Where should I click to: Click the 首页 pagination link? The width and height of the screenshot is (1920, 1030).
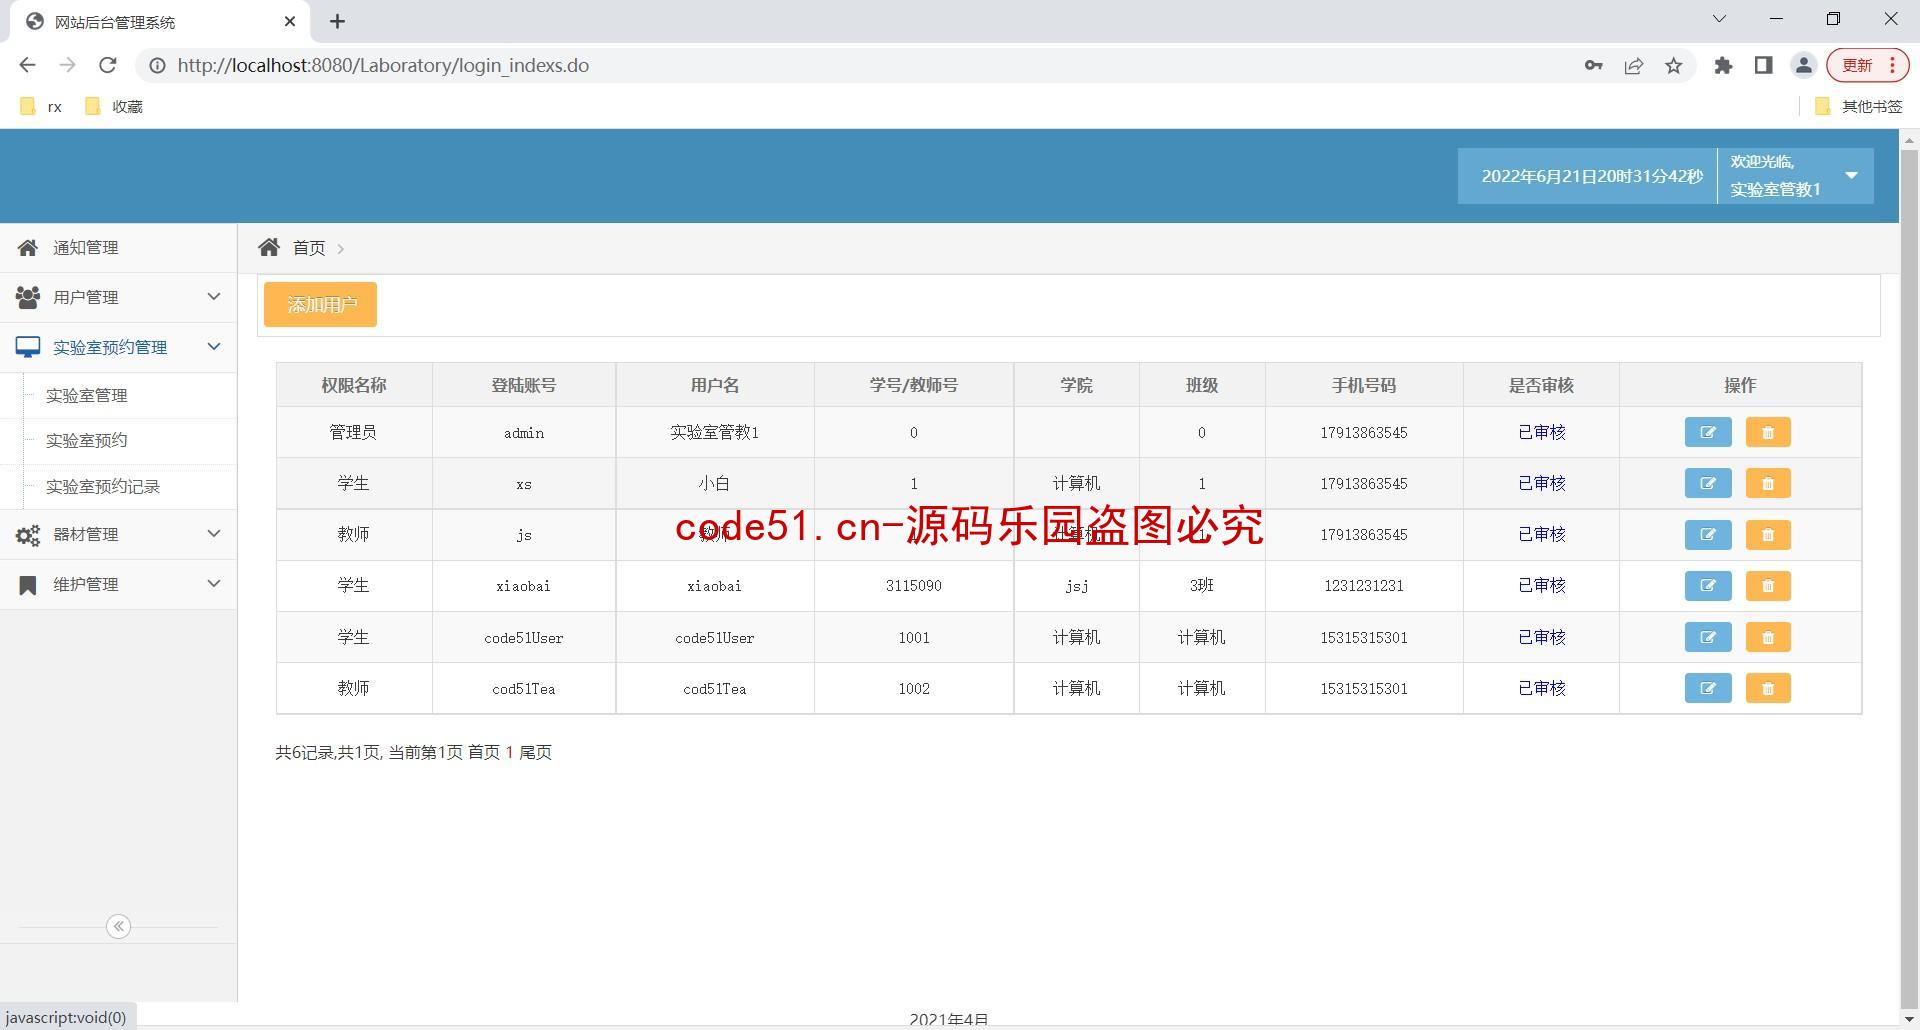[484, 752]
